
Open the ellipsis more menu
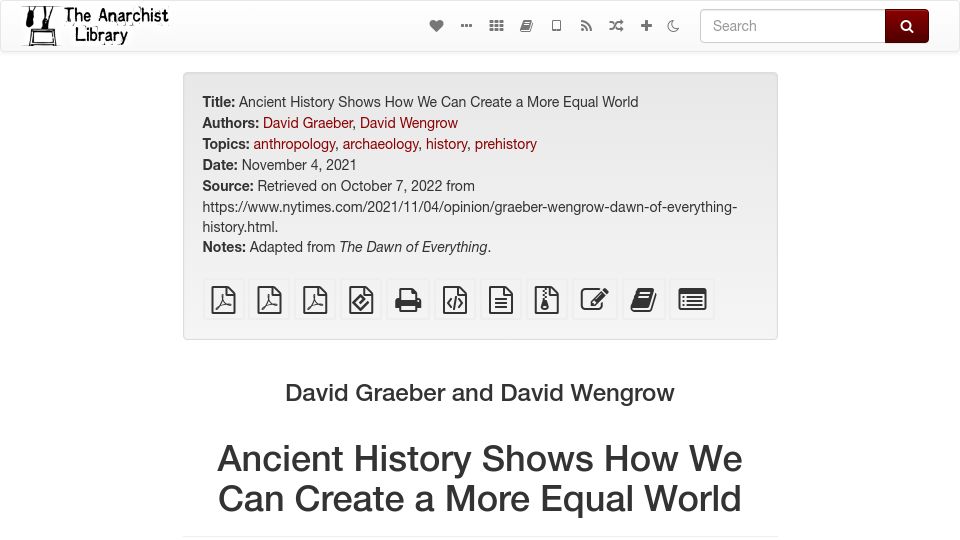(467, 26)
